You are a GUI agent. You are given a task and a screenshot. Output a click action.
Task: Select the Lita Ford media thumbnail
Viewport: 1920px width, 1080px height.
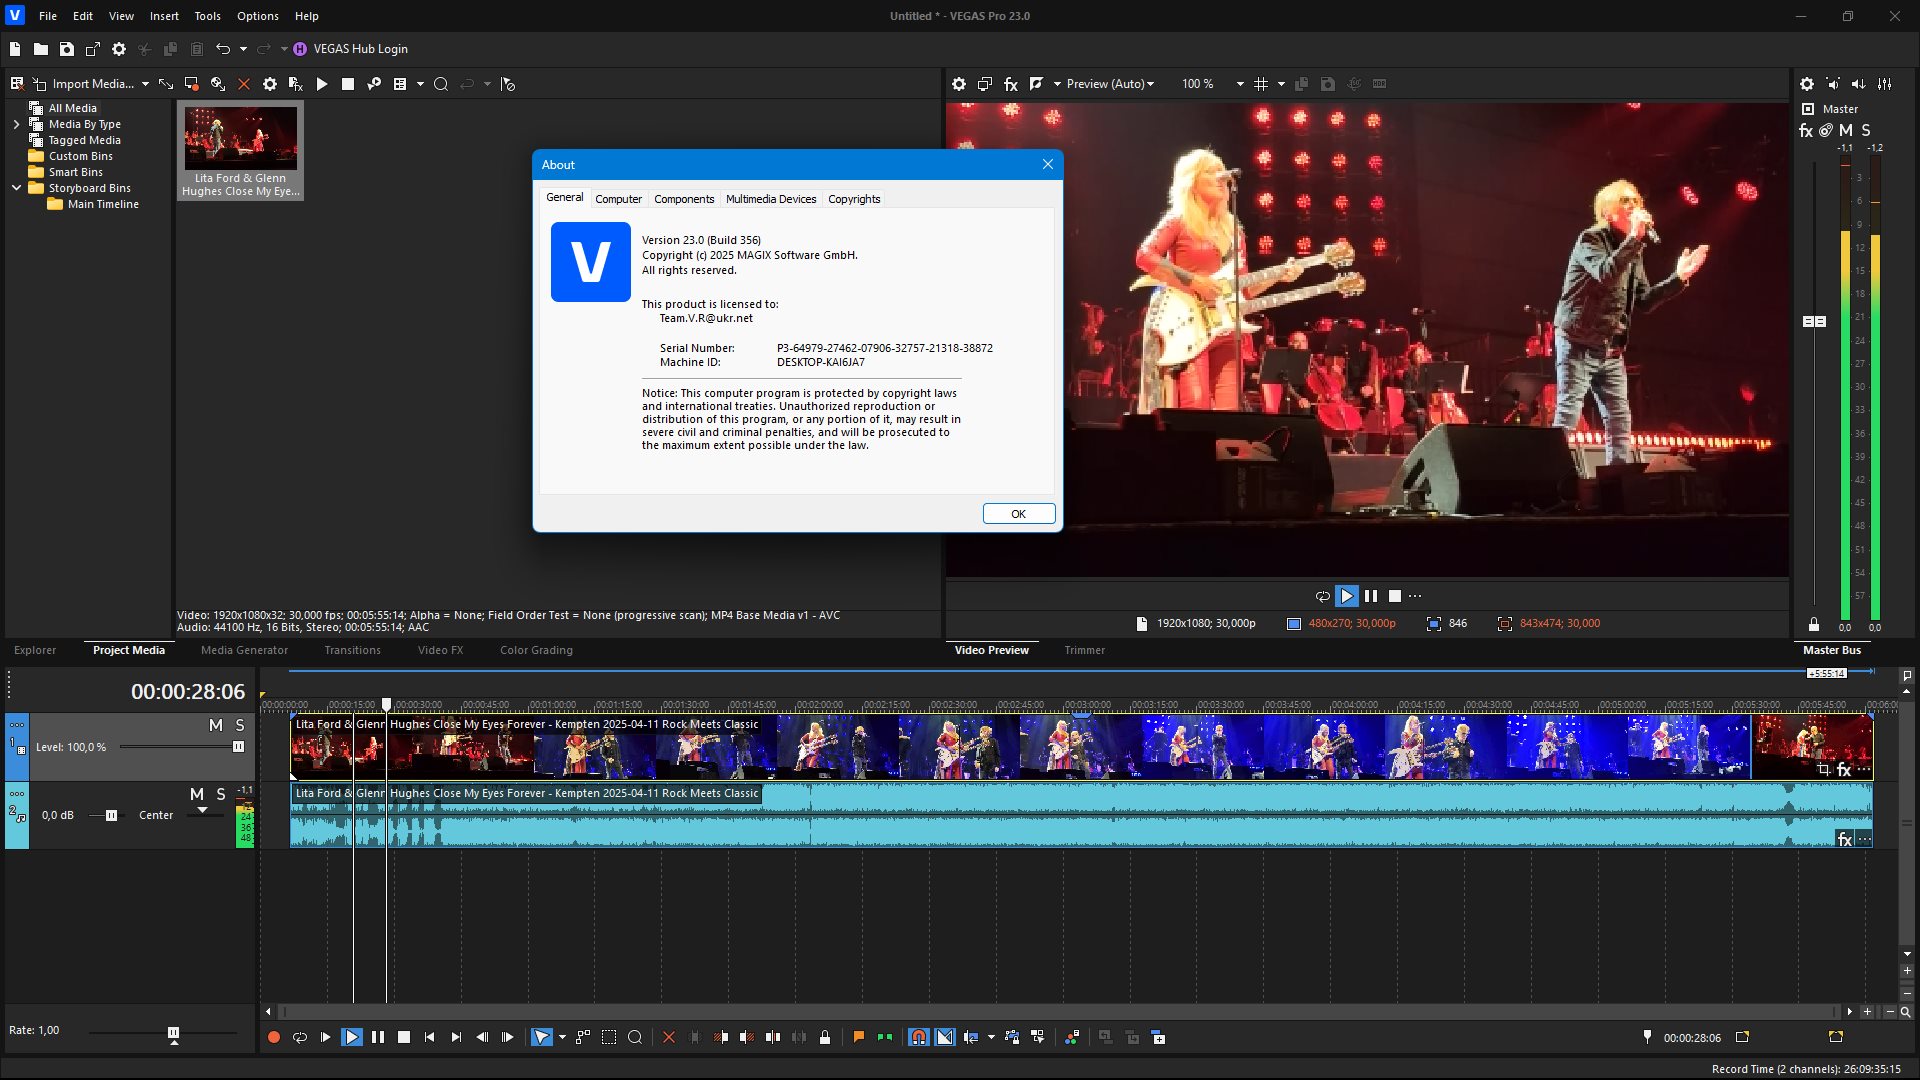240,138
